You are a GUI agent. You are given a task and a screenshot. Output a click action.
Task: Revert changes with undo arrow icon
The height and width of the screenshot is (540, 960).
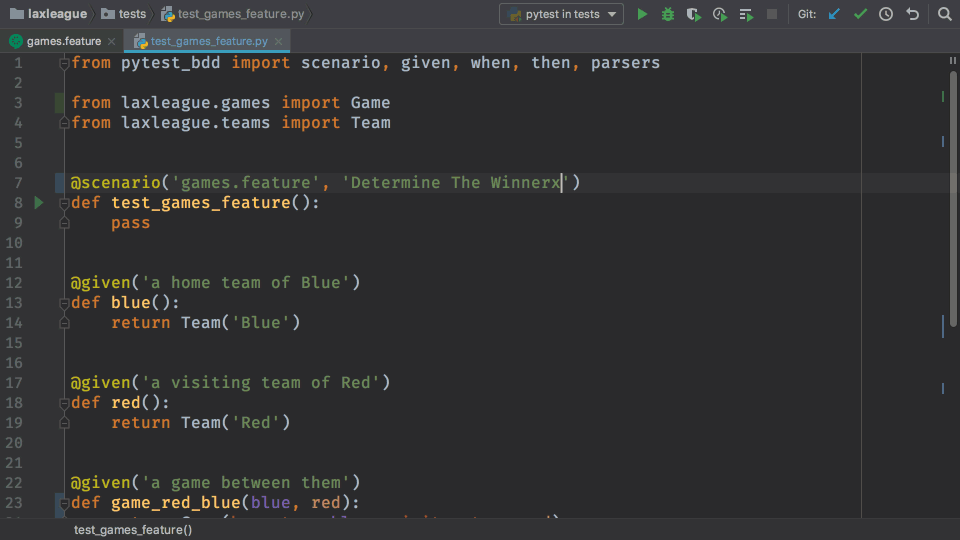(x=912, y=14)
